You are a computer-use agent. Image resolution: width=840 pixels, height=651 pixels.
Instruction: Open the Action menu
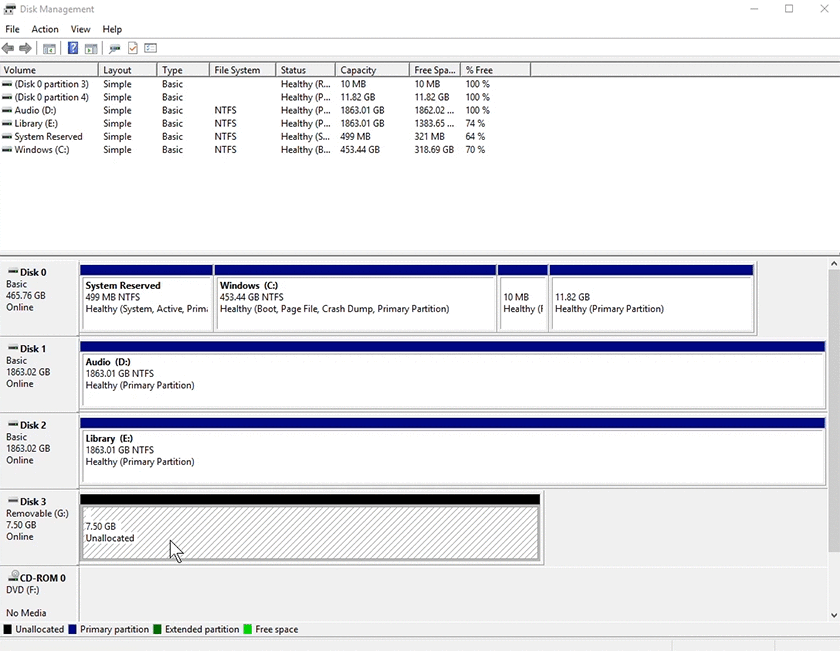tap(44, 29)
